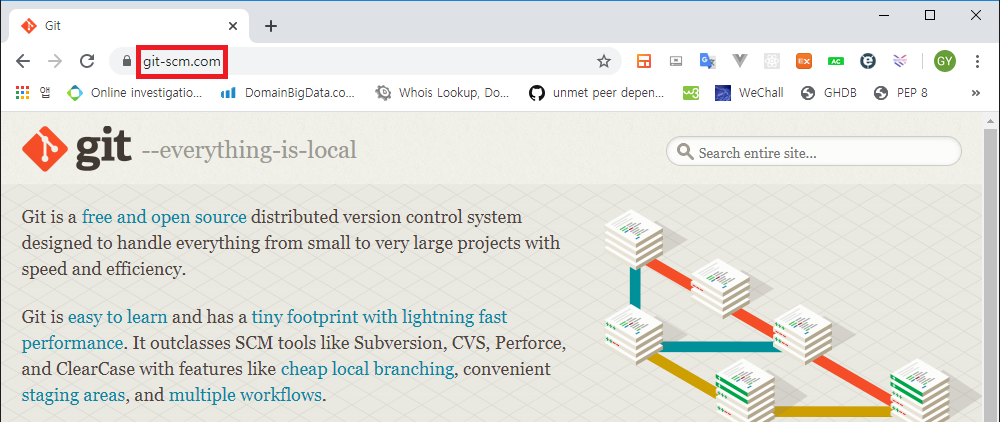Bookmark this page with the star icon
This screenshot has width=1000, height=422.
tap(603, 61)
